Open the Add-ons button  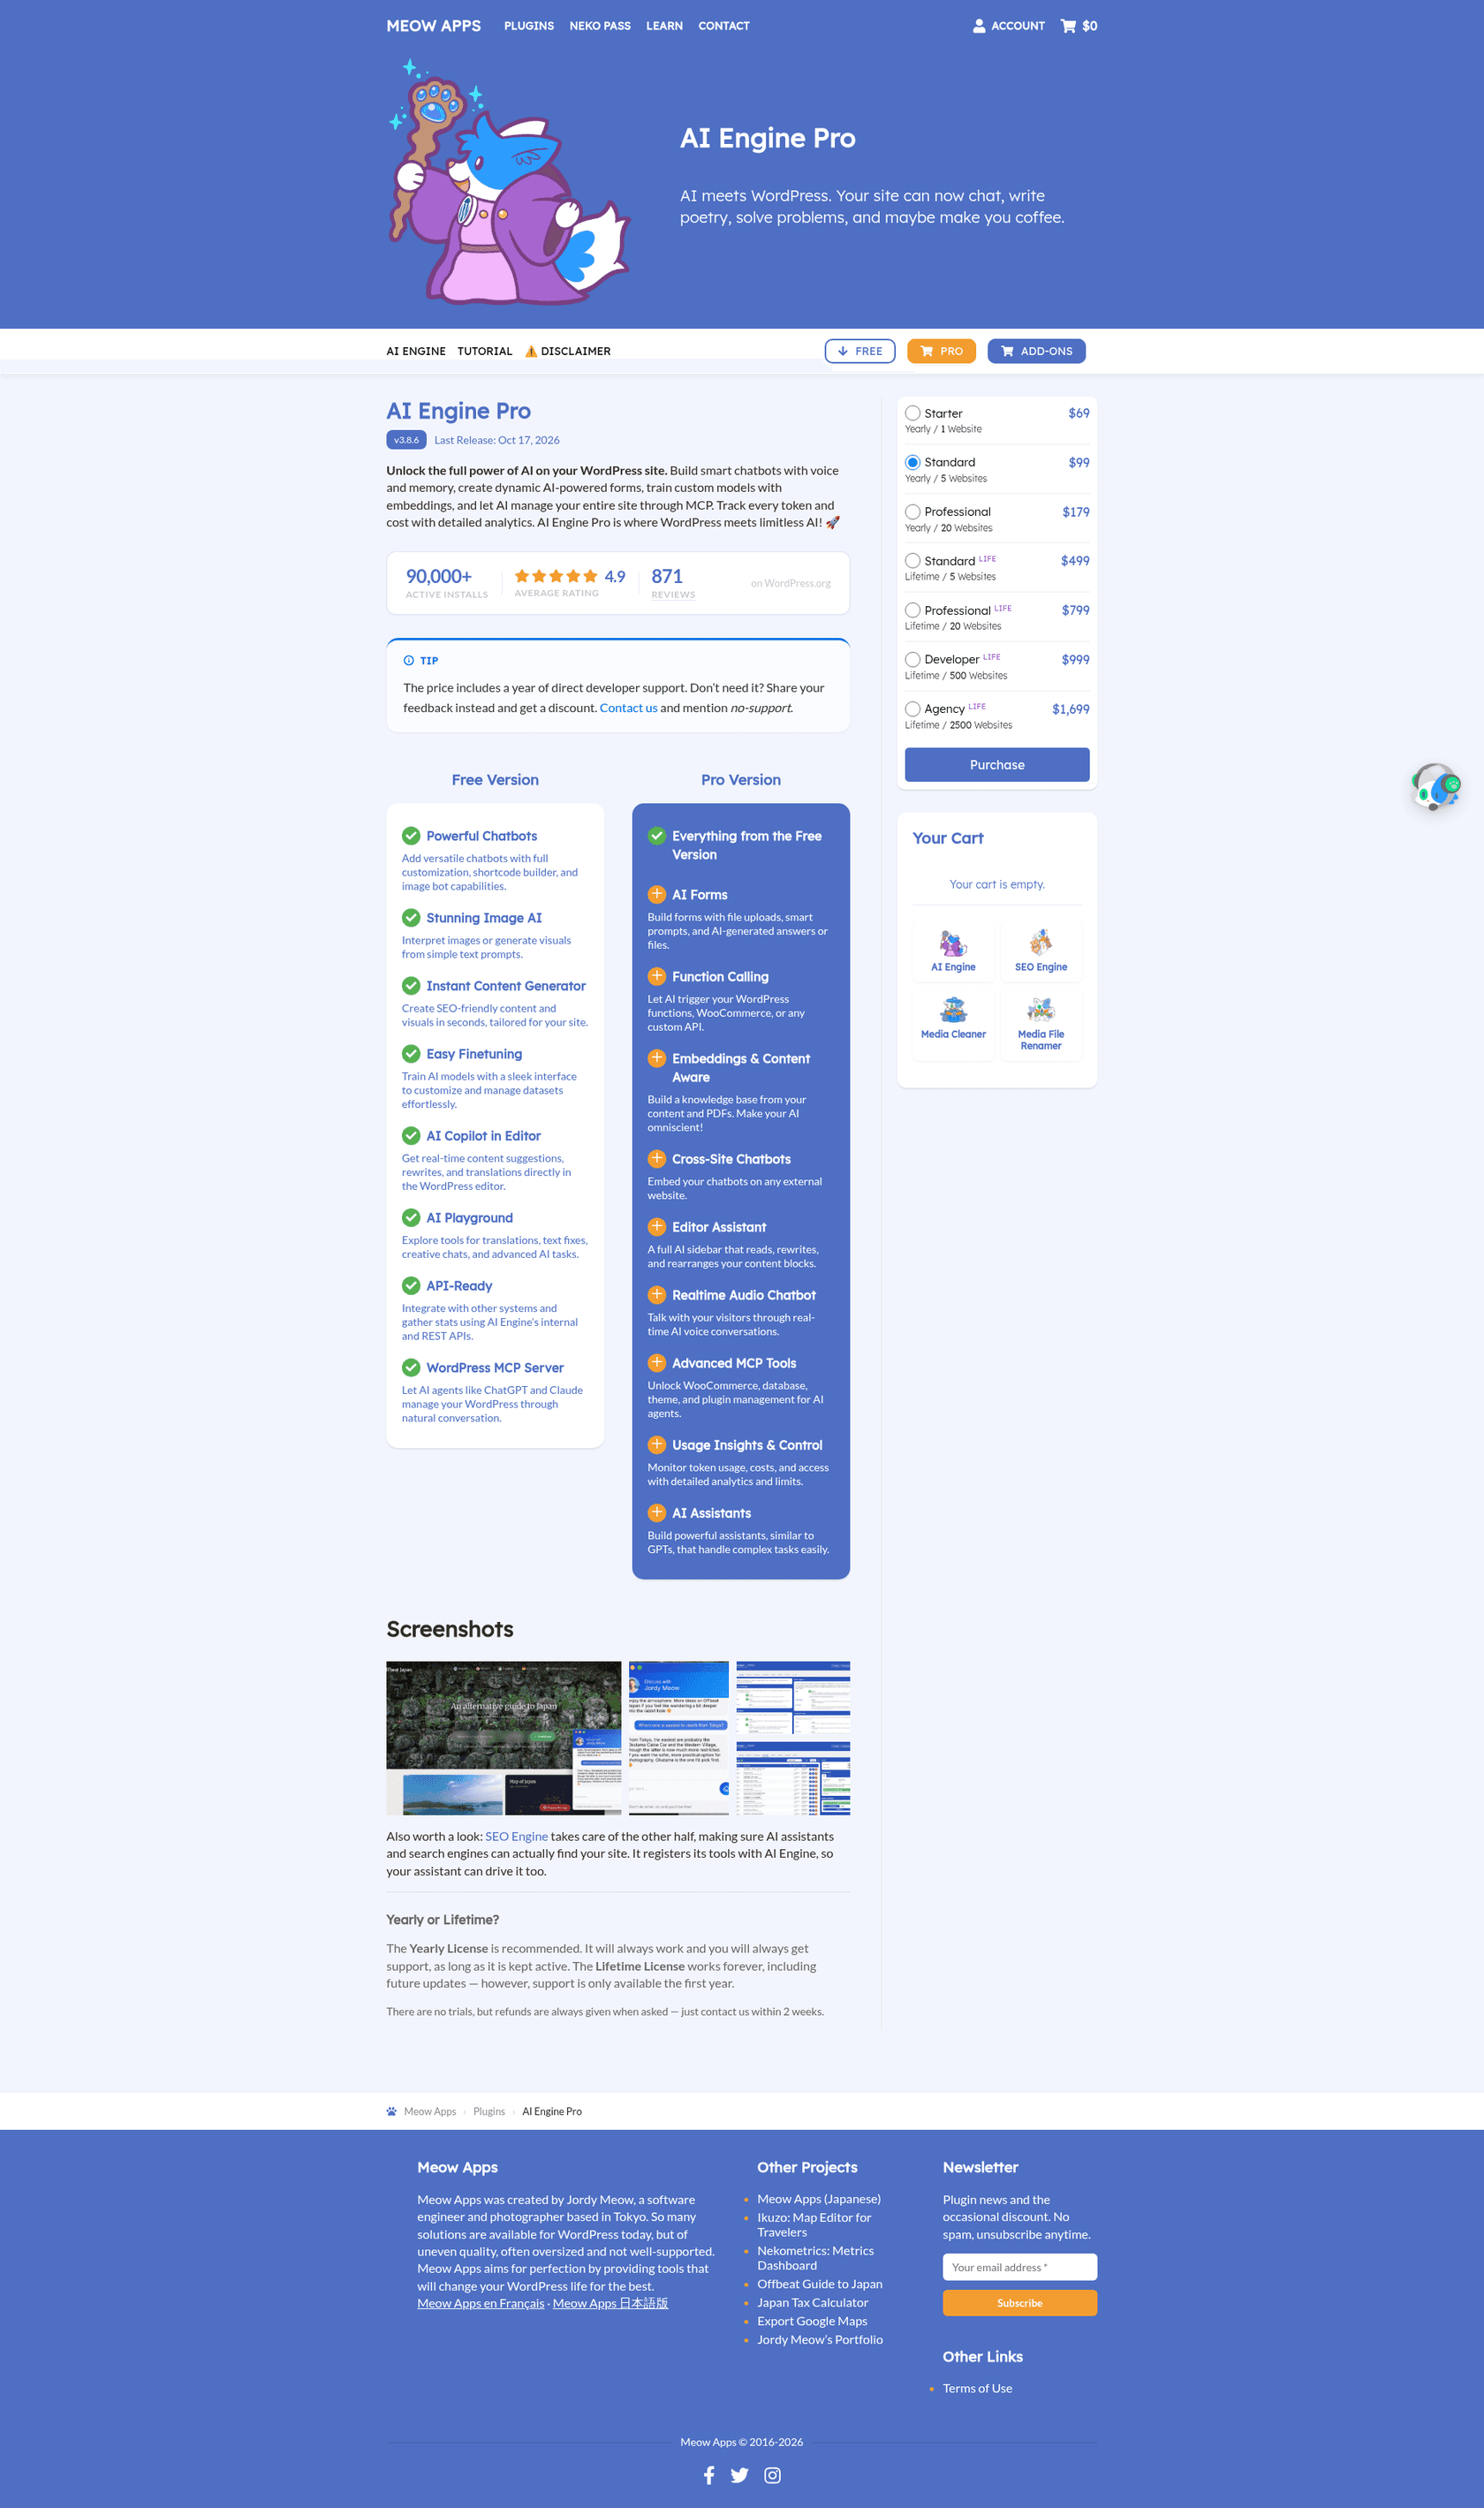1036,351
